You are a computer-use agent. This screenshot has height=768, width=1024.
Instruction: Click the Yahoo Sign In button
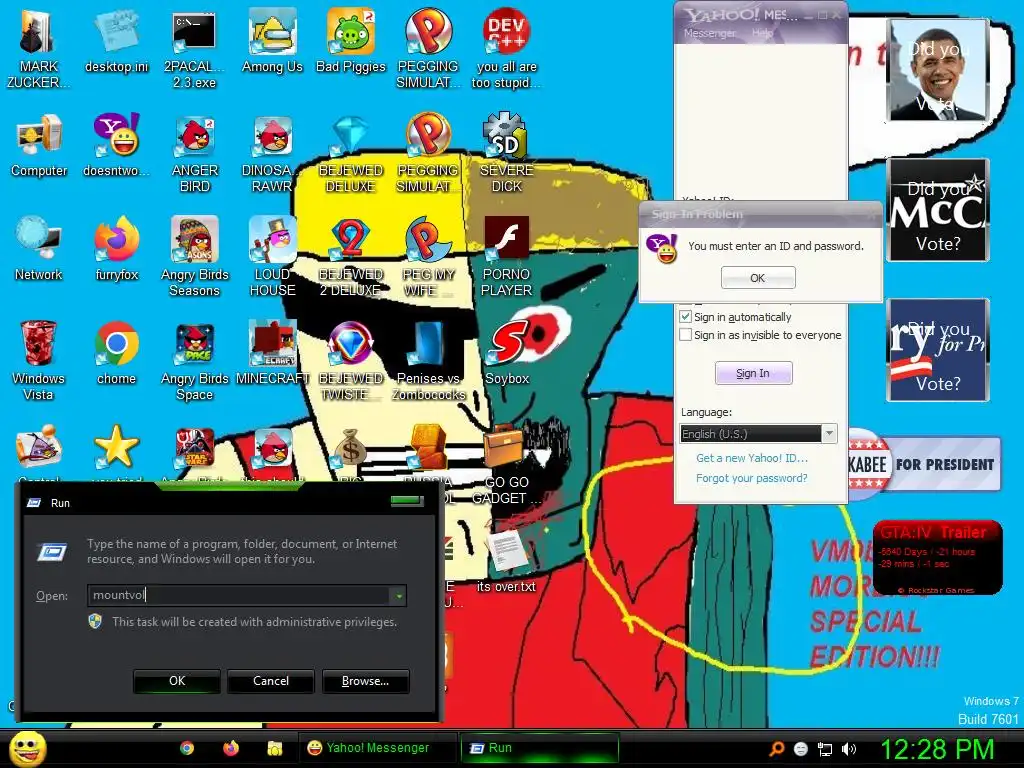point(753,373)
